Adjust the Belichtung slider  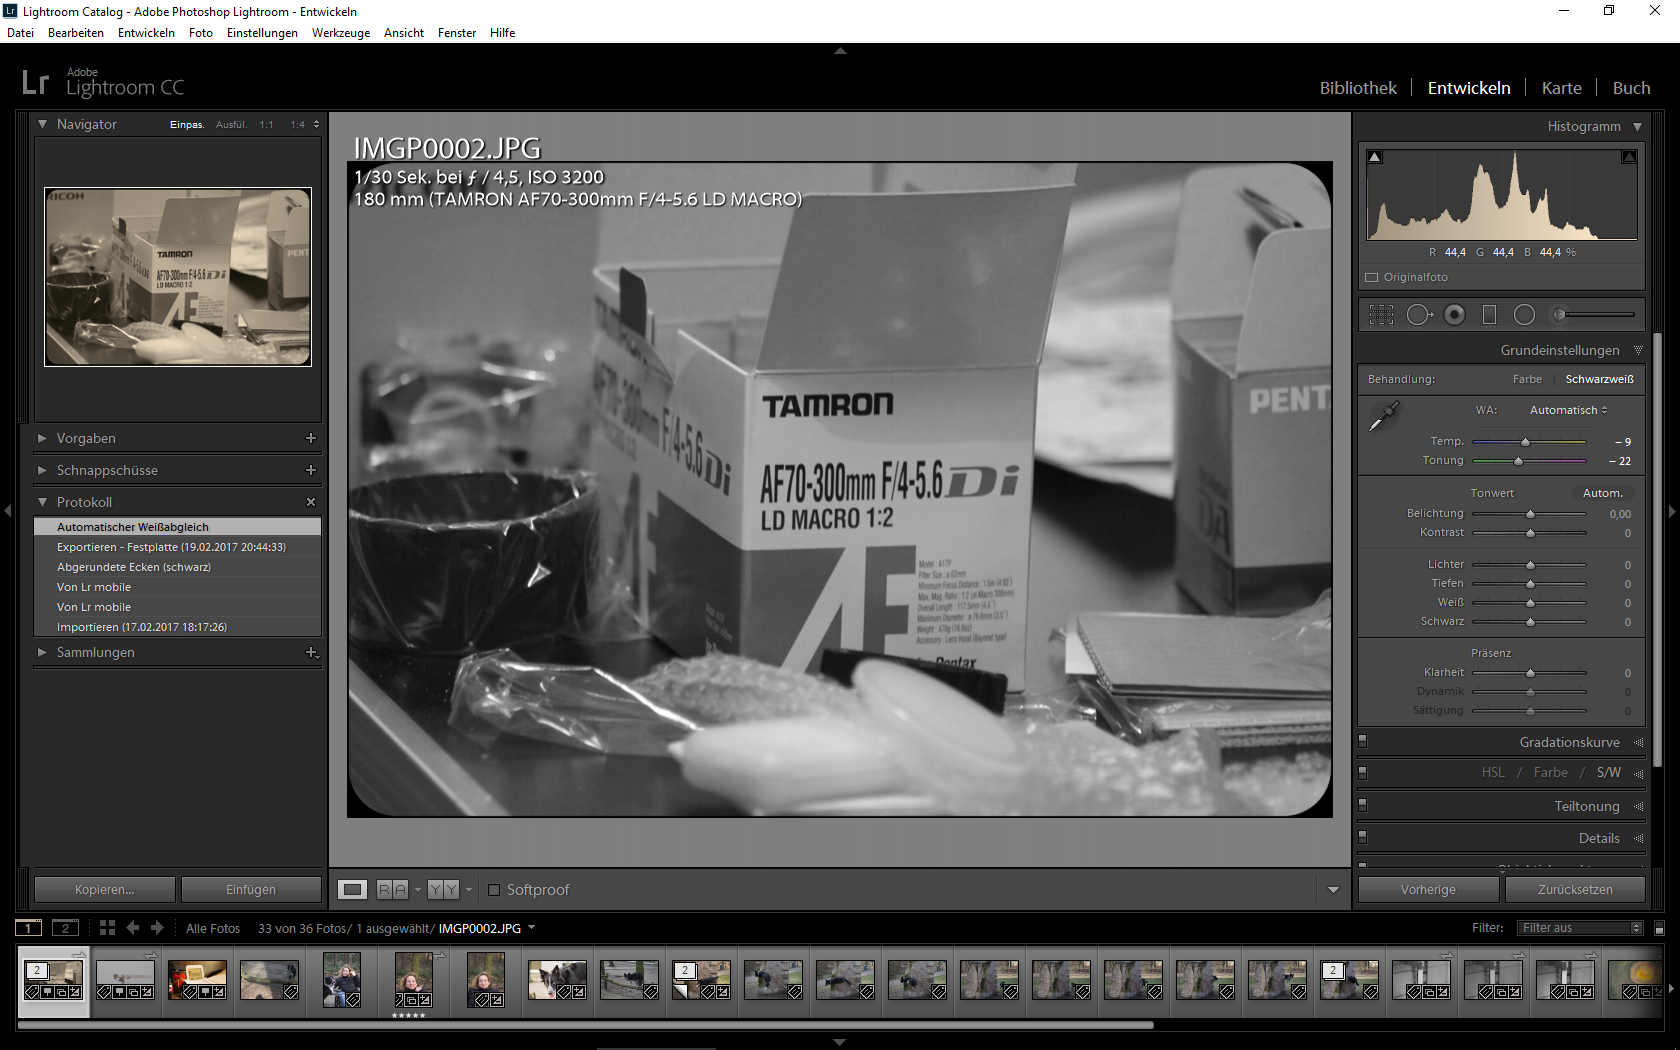(x=1529, y=514)
